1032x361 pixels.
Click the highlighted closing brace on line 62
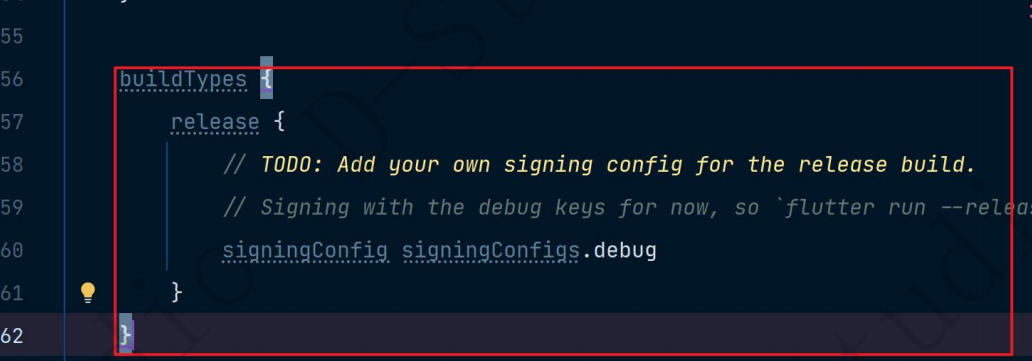pyautogui.click(x=126, y=335)
